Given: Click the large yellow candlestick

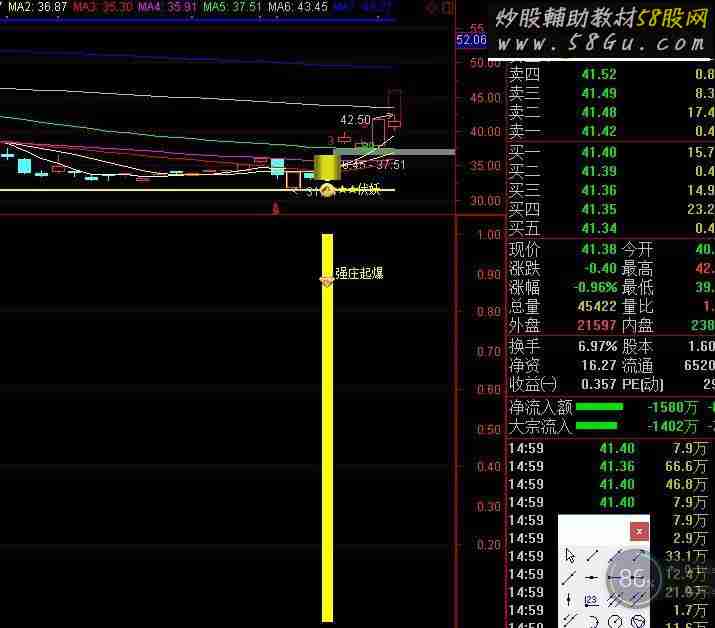Looking at the screenshot, I should pos(327,167).
